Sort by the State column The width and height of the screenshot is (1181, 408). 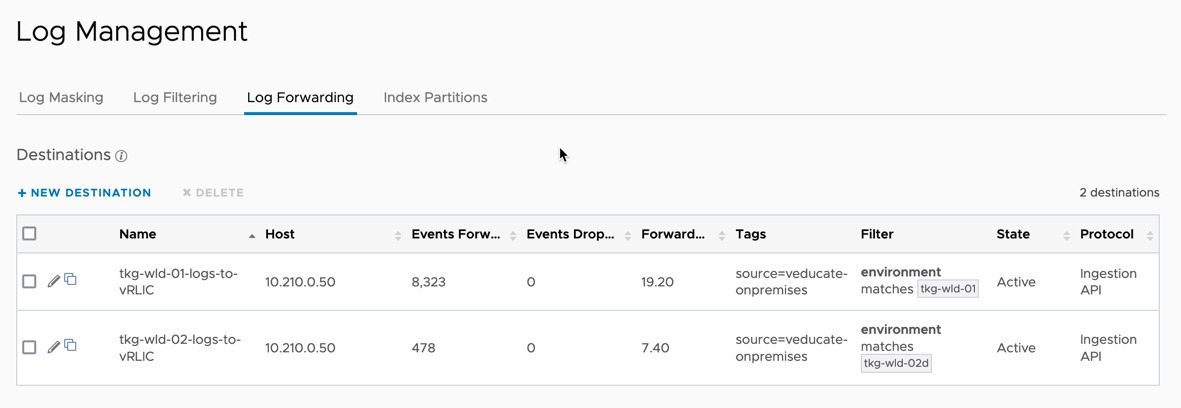coord(1067,236)
